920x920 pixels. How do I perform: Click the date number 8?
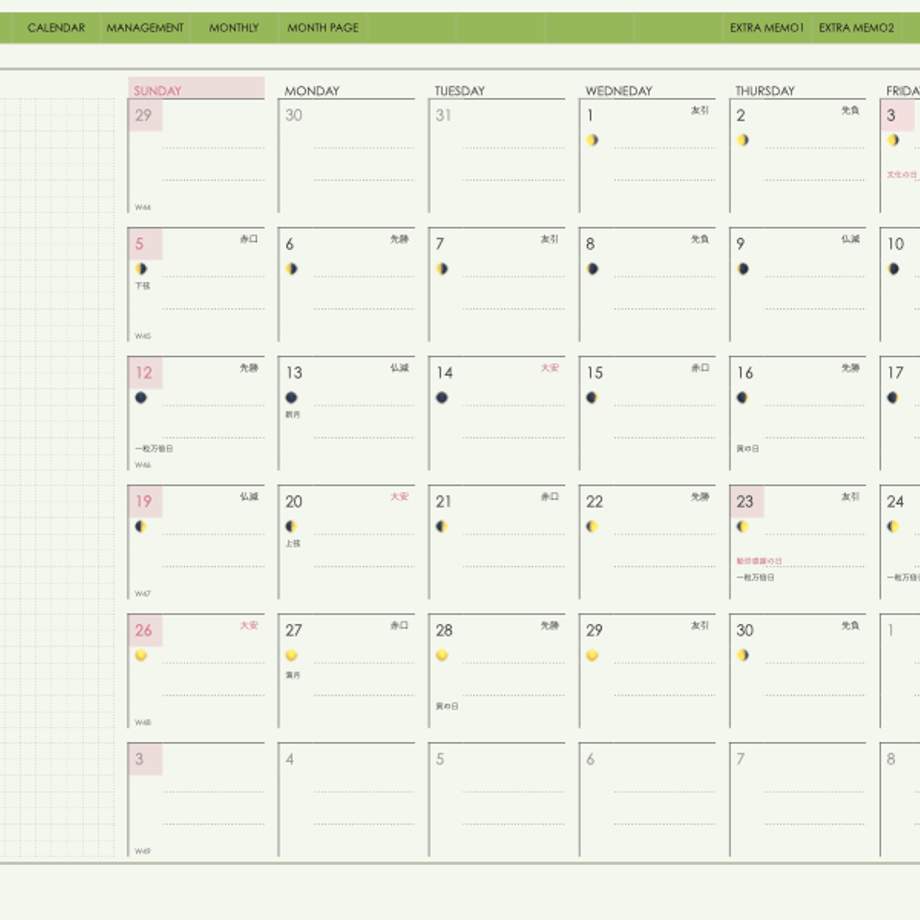click(590, 244)
